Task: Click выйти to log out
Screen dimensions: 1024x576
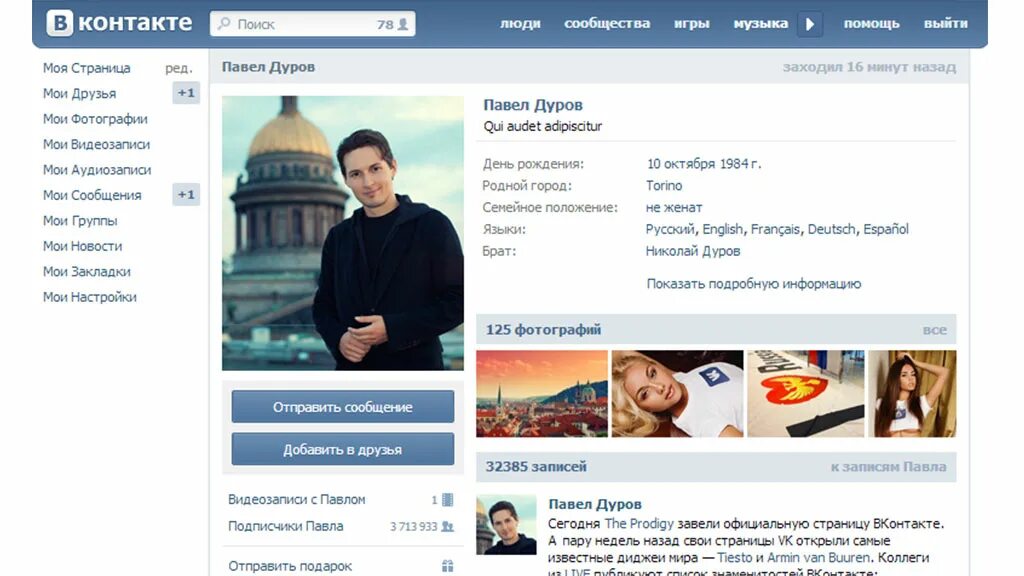Action: coord(945,24)
